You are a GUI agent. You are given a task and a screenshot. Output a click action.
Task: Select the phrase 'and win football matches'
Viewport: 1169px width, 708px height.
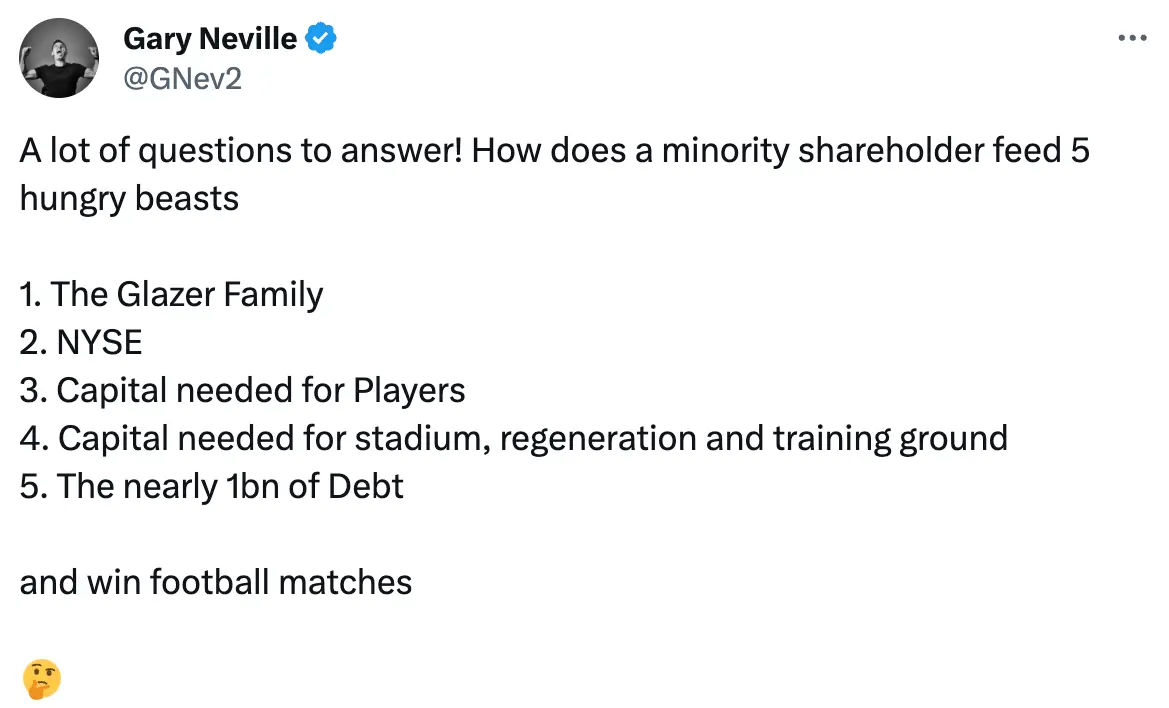click(x=215, y=581)
